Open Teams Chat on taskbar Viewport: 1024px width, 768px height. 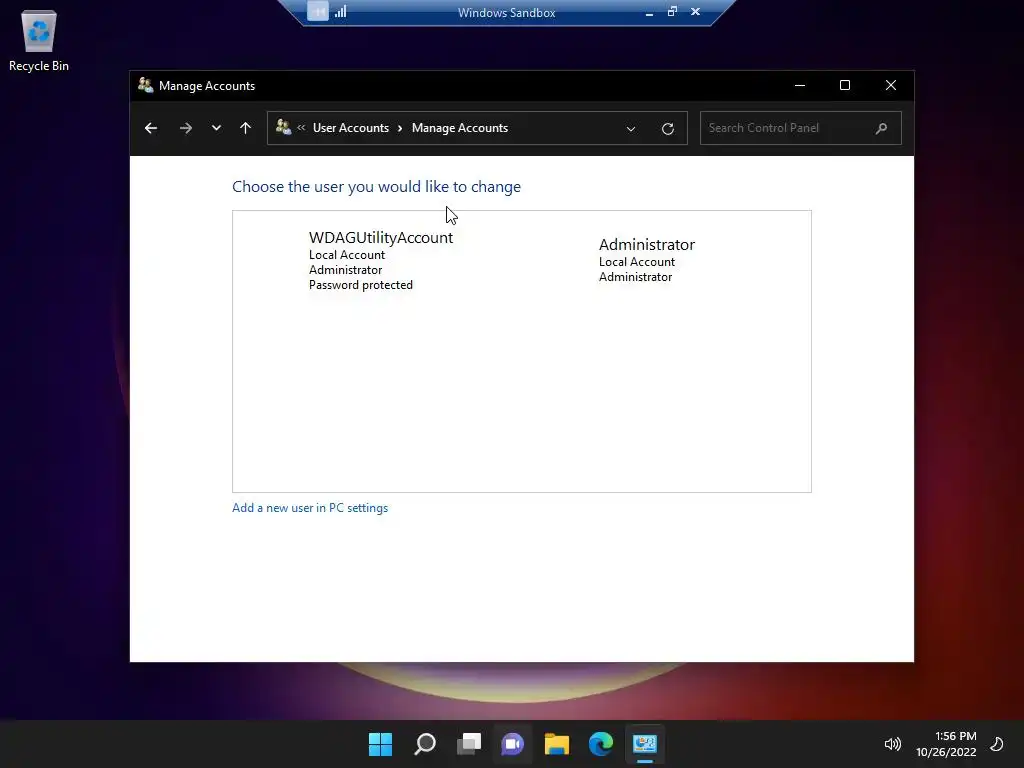(x=513, y=744)
